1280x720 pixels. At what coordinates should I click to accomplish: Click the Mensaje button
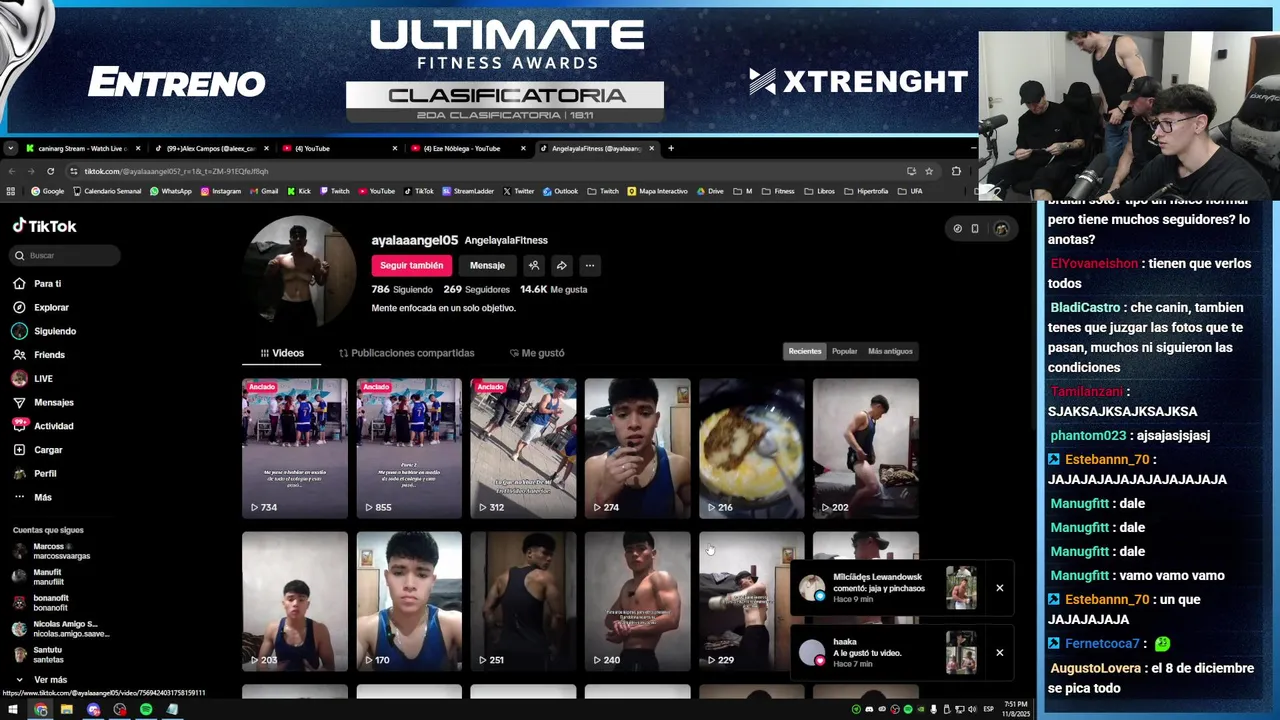pyautogui.click(x=487, y=265)
